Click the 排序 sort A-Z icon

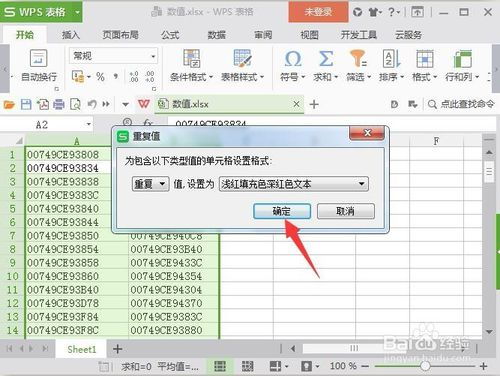391,59
